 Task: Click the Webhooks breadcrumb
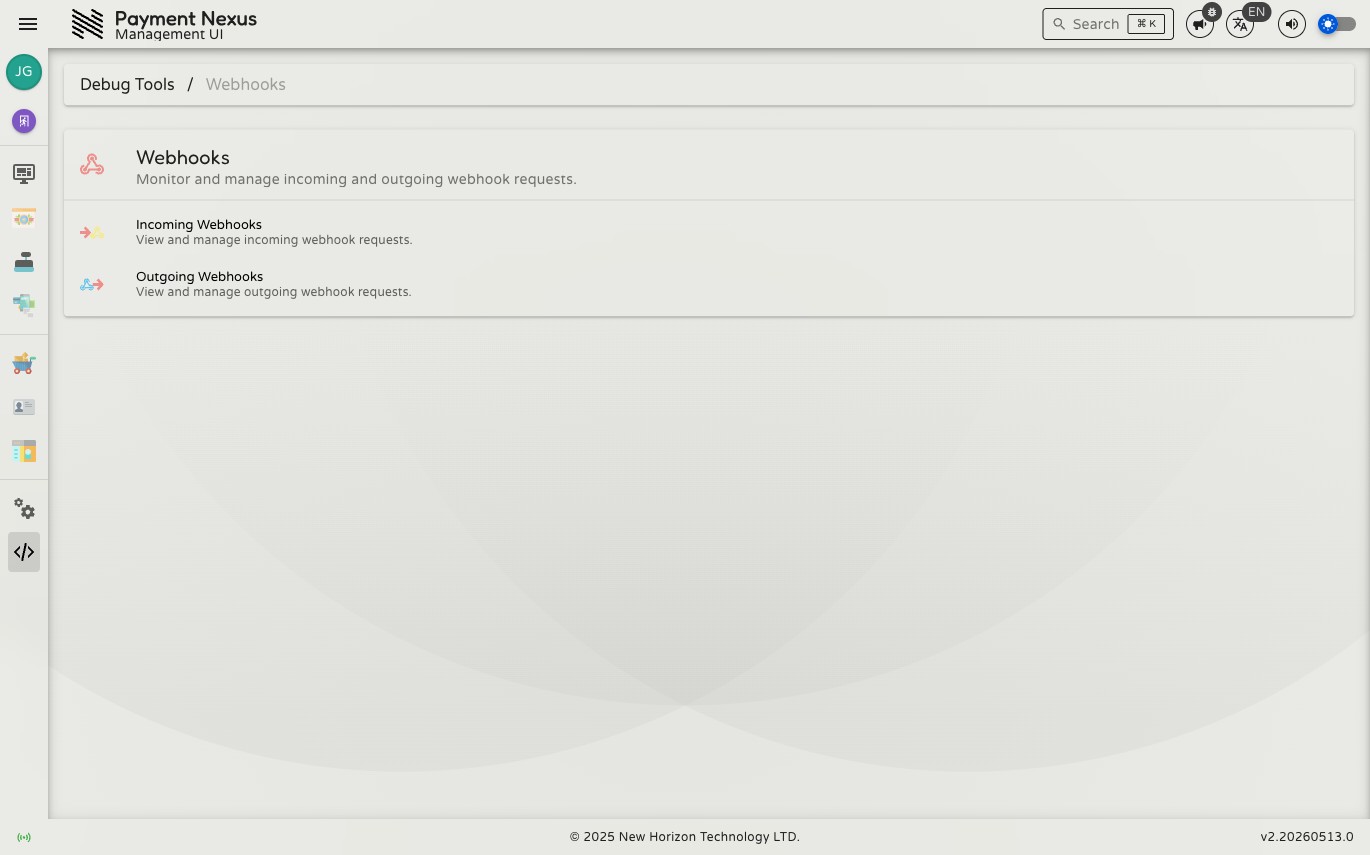[246, 85]
